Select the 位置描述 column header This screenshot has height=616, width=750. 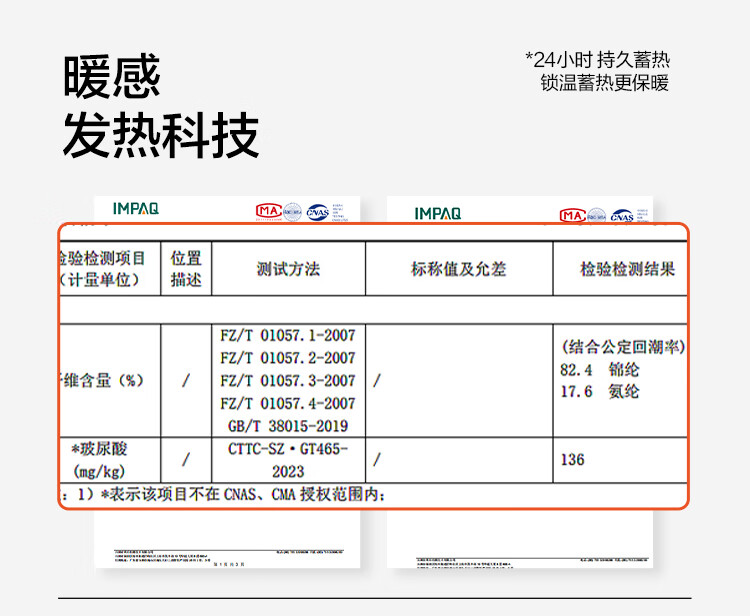(x=186, y=269)
